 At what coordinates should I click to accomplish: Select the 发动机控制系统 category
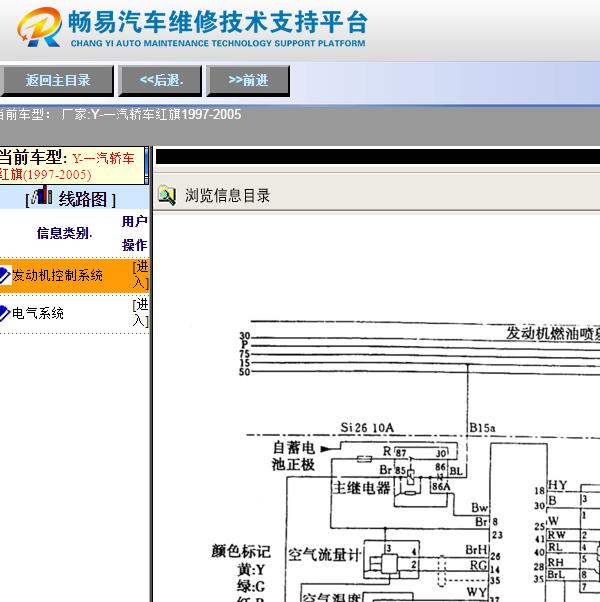tap(57, 275)
